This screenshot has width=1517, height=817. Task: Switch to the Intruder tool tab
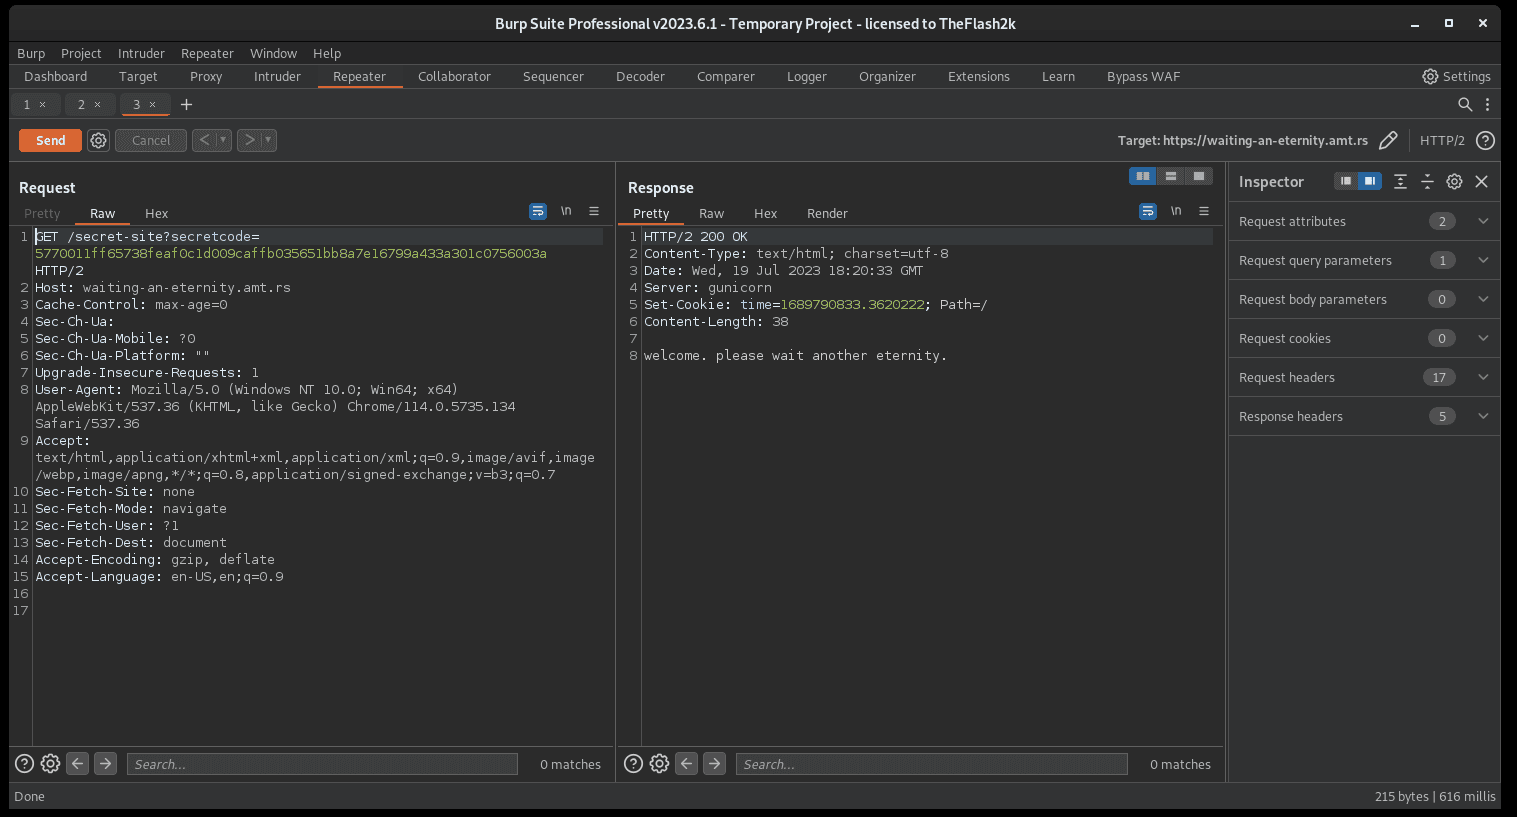[277, 76]
